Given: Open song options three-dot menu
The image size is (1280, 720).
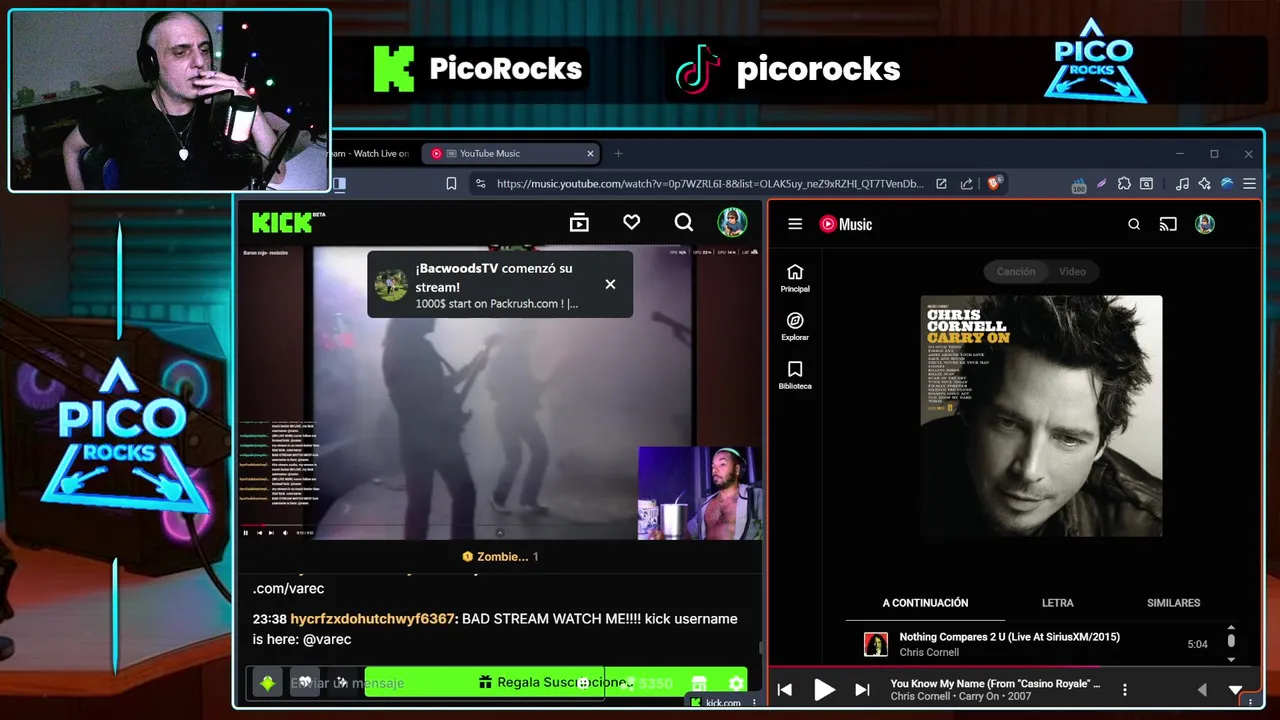Looking at the screenshot, I should pos(1124,690).
